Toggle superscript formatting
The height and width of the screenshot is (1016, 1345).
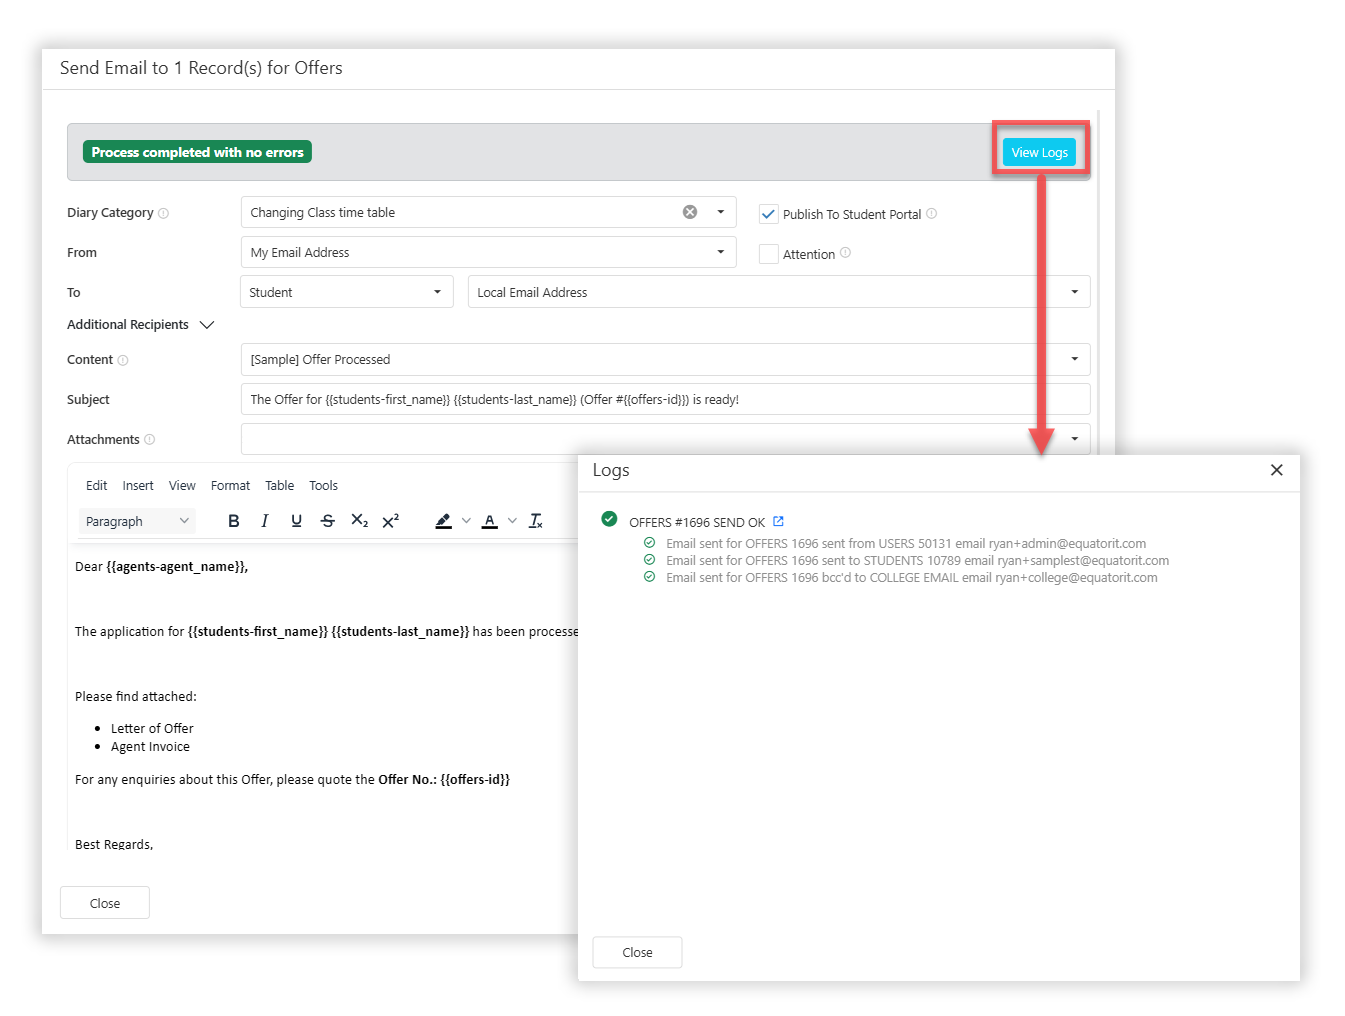tap(391, 521)
